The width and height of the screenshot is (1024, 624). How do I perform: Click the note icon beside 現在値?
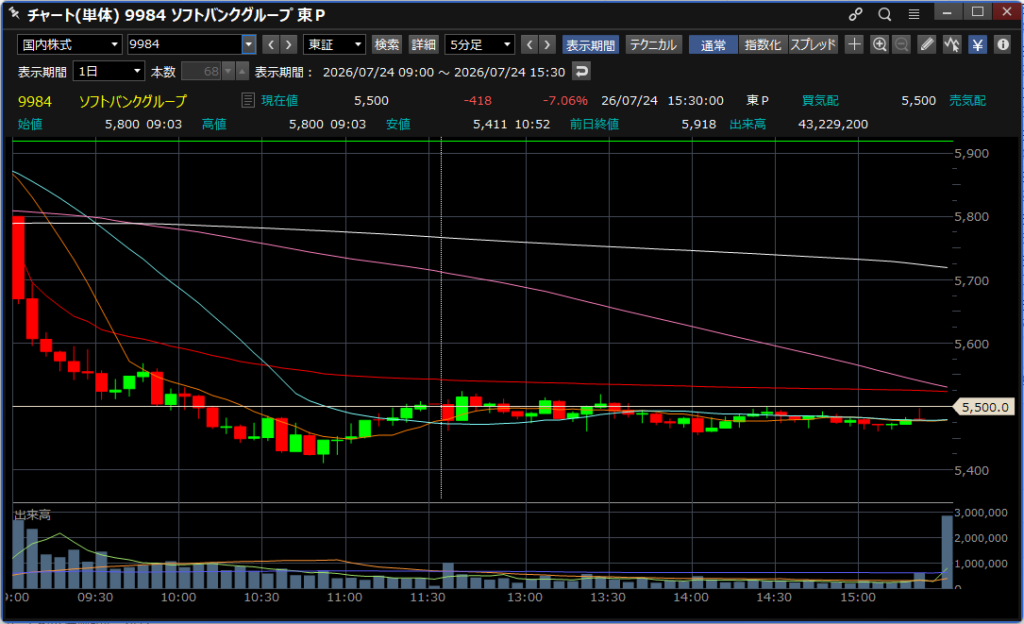tap(248, 100)
